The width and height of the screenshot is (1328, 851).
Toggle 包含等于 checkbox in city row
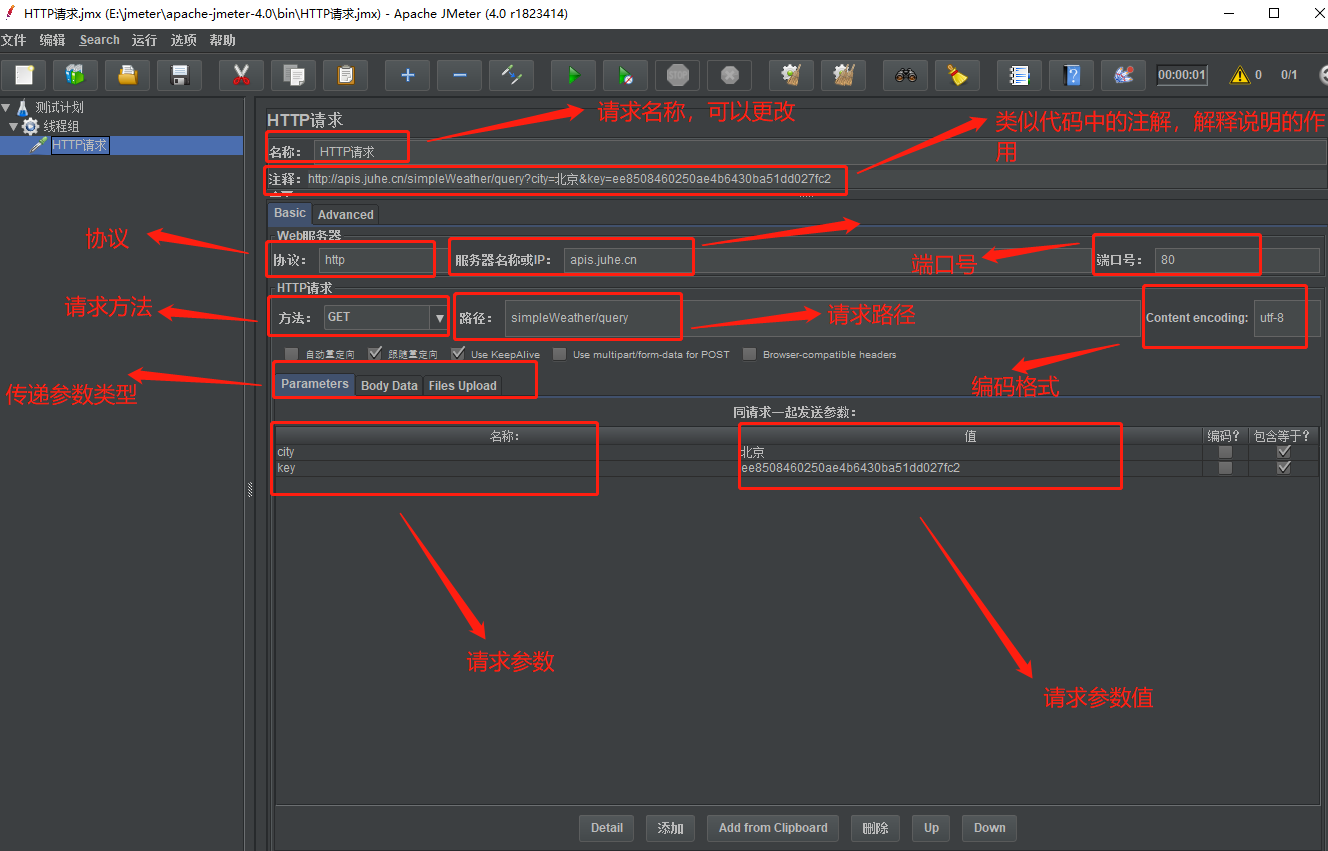1284,452
